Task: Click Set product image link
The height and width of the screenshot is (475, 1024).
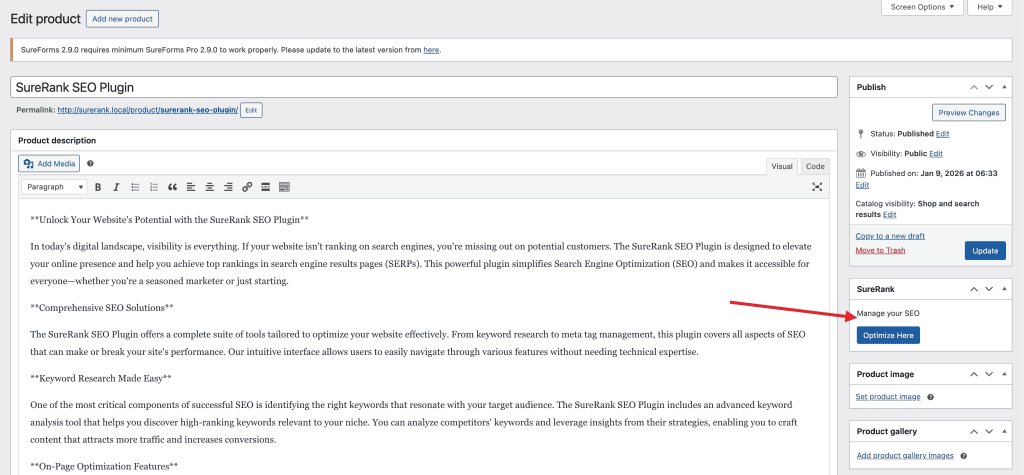Action: [888, 397]
